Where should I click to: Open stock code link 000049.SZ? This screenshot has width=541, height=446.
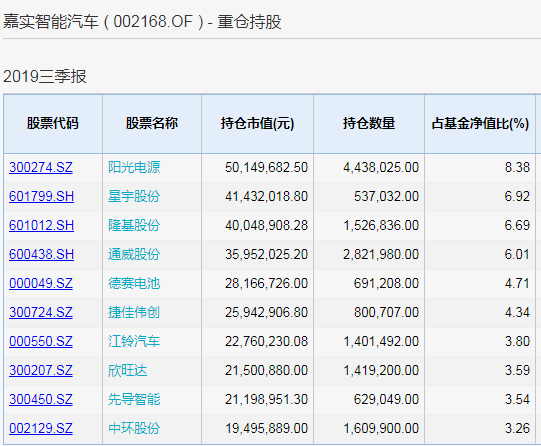[x=41, y=284]
